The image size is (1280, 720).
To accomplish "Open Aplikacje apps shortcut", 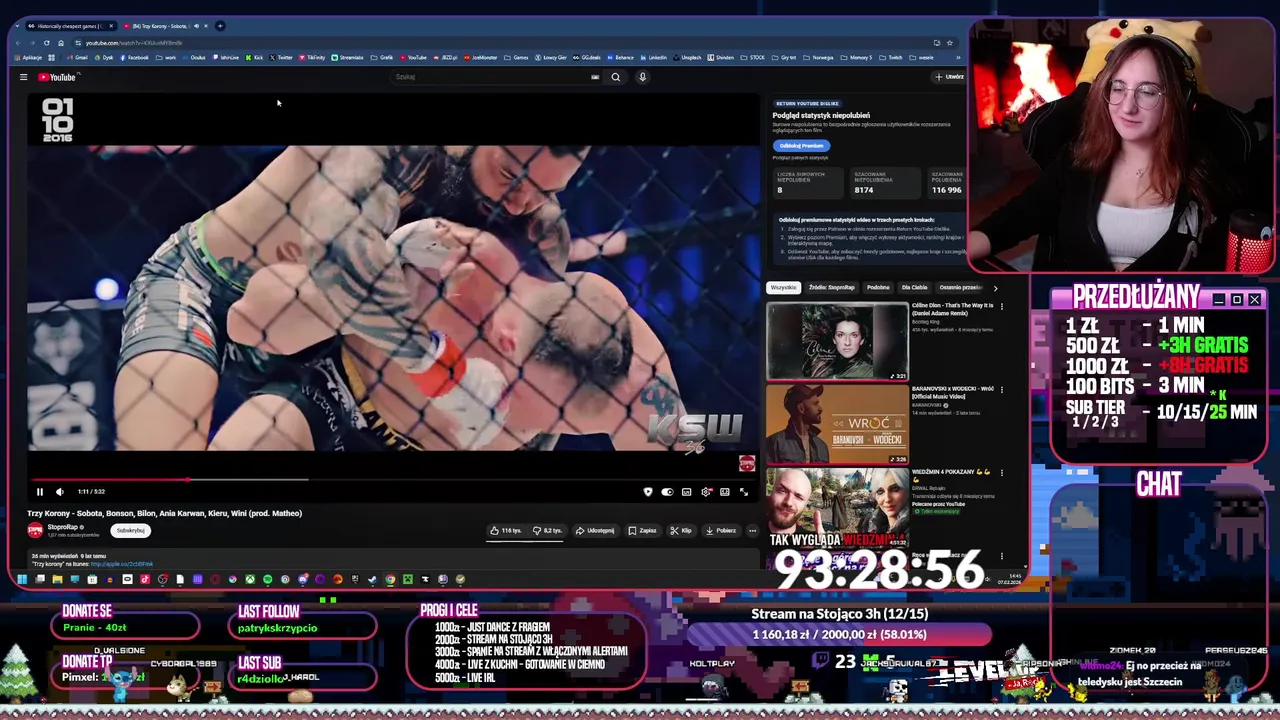I will [28, 58].
